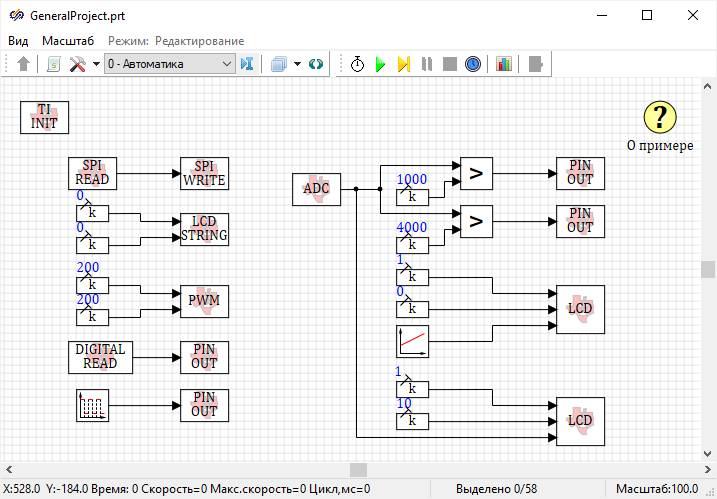Open the Вид menu
Screen dimensions: 717x499
(x=18, y=41)
